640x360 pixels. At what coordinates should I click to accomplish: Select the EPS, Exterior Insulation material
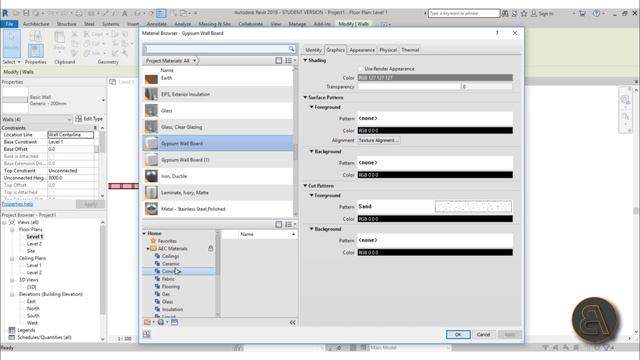(218, 94)
